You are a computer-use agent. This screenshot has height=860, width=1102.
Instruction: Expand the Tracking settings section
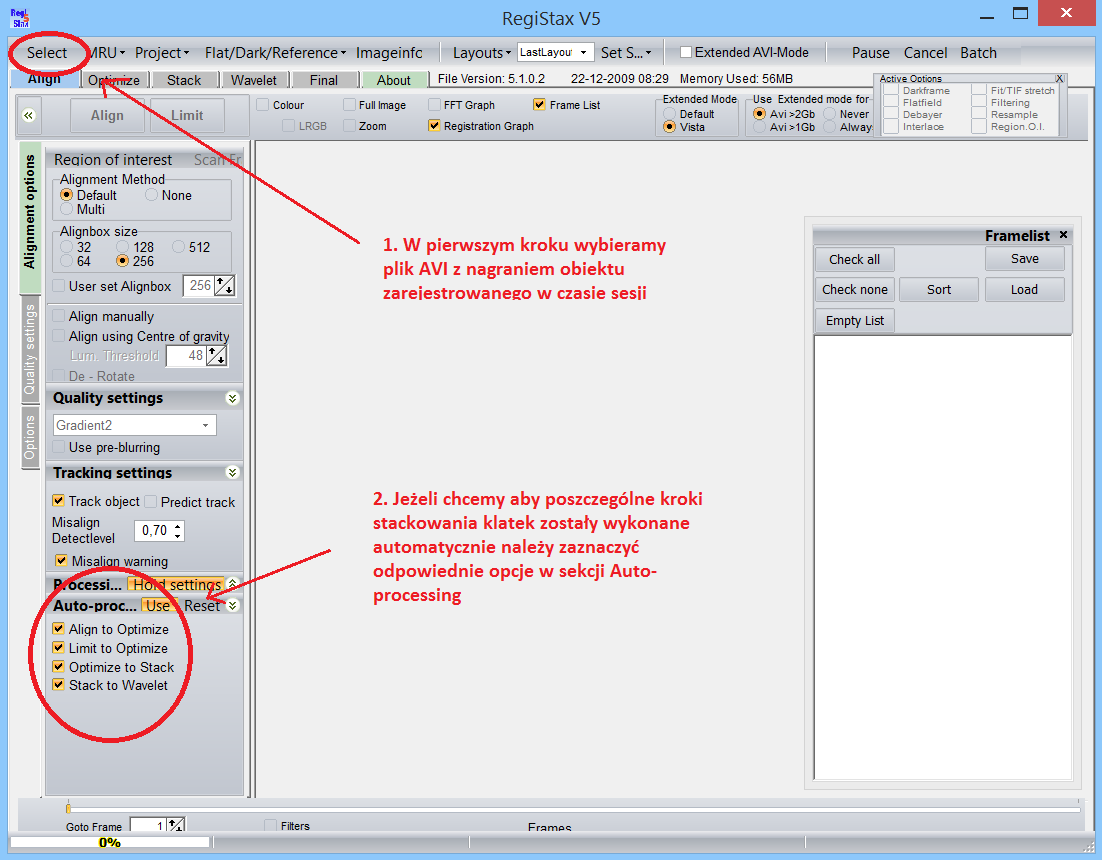tap(233, 472)
